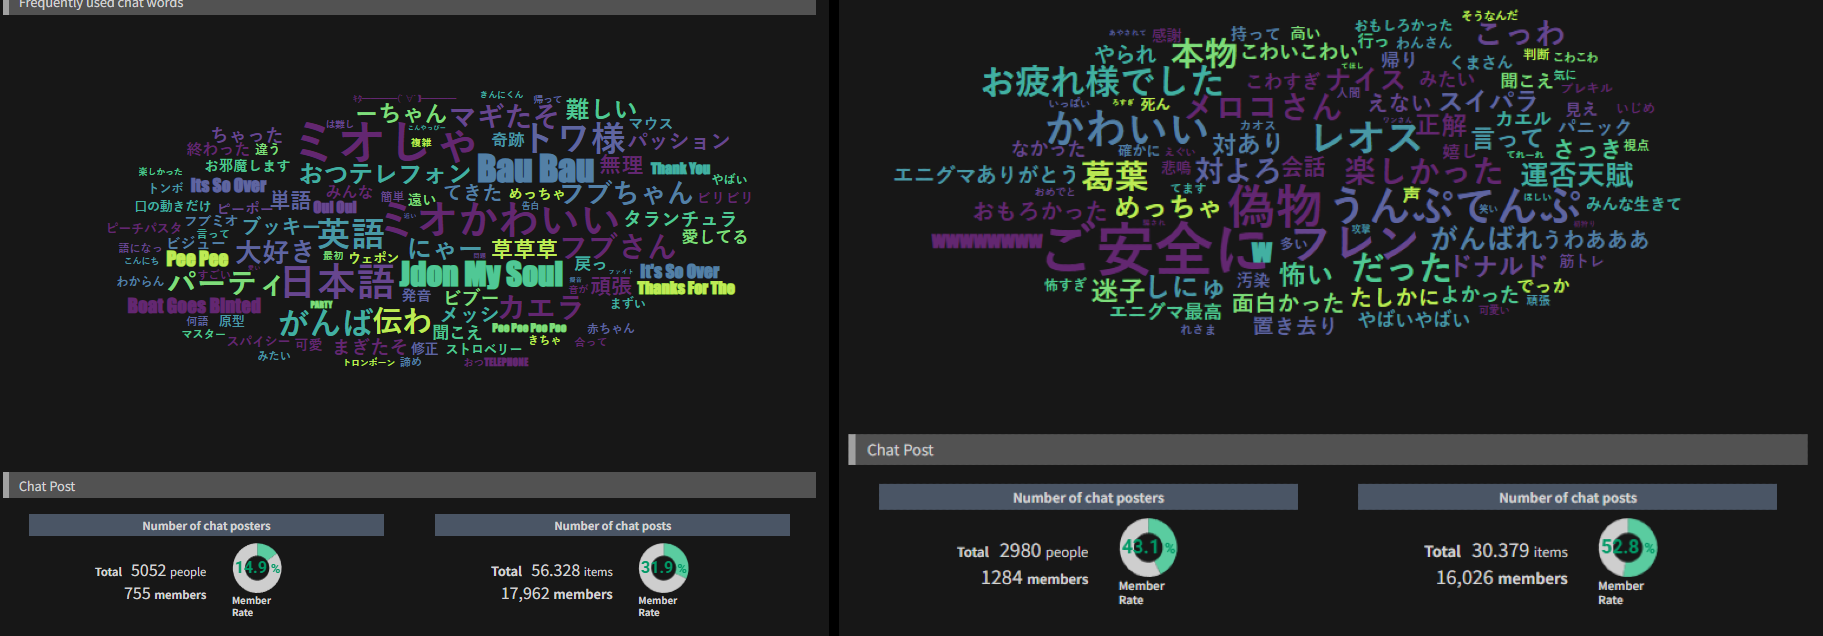Image resolution: width=1823 pixels, height=636 pixels.
Task: Click left panel 'Number of chat posts' heading
Action: coord(612,525)
